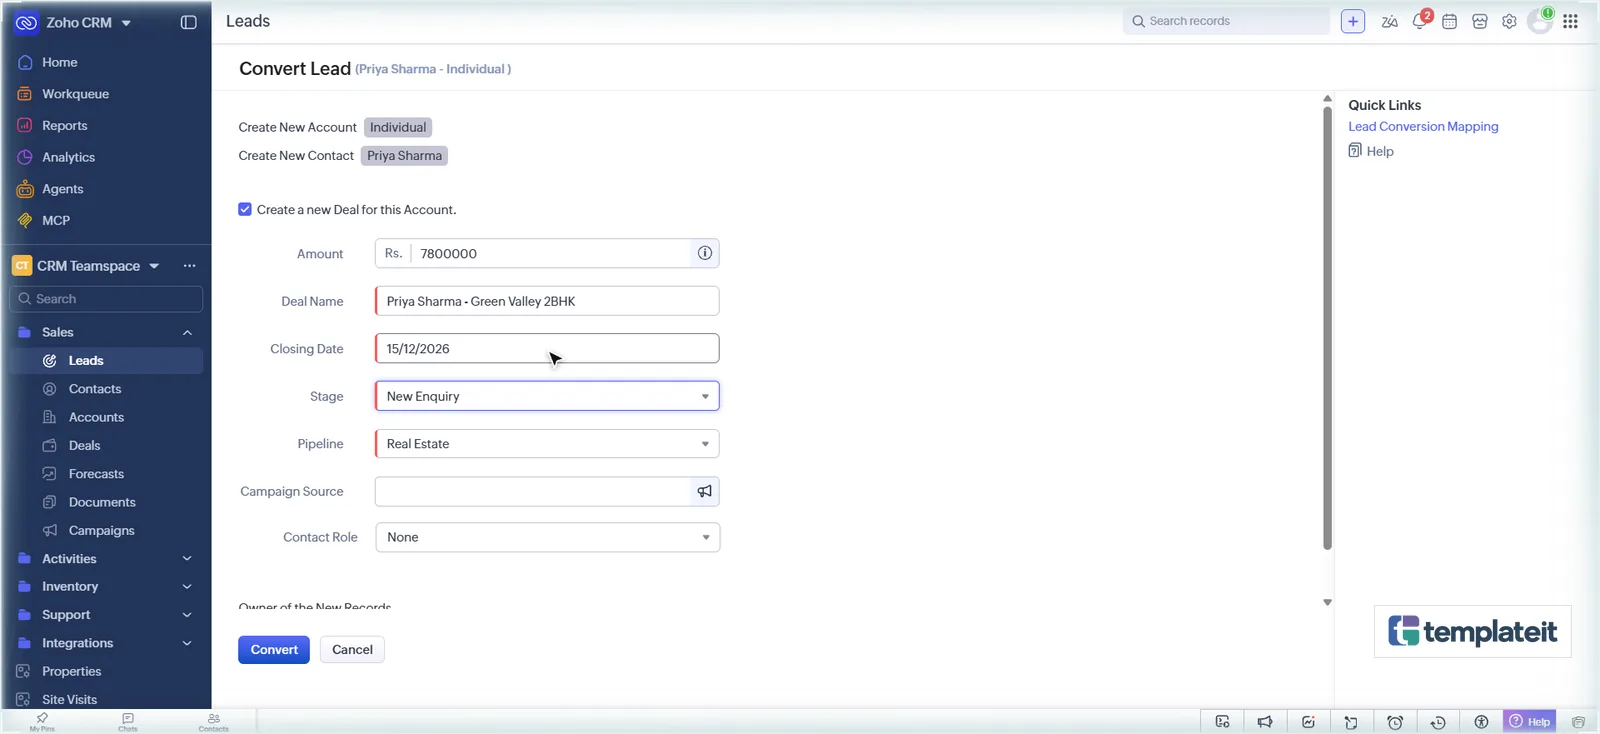The image size is (1600, 734).
Task: Open the accessibility icon in bottom bar
Action: point(1481,722)
